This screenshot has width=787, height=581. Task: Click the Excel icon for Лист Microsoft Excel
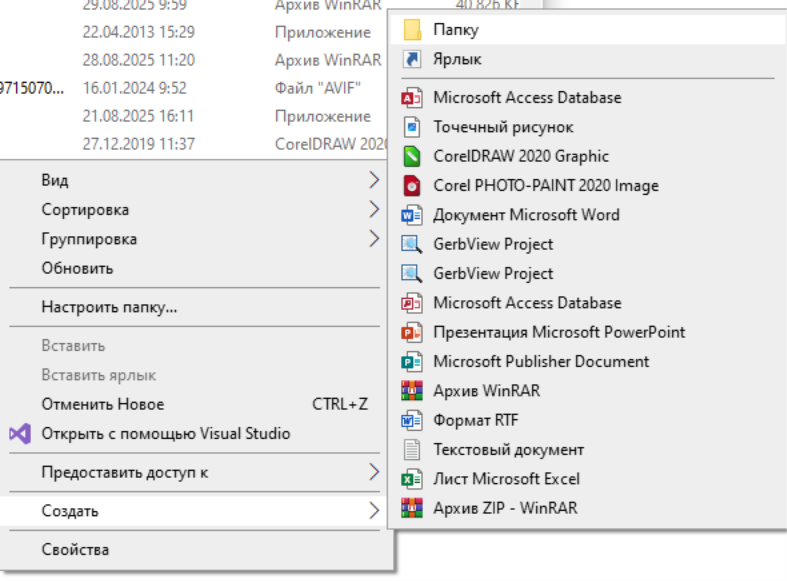(412, 479)
